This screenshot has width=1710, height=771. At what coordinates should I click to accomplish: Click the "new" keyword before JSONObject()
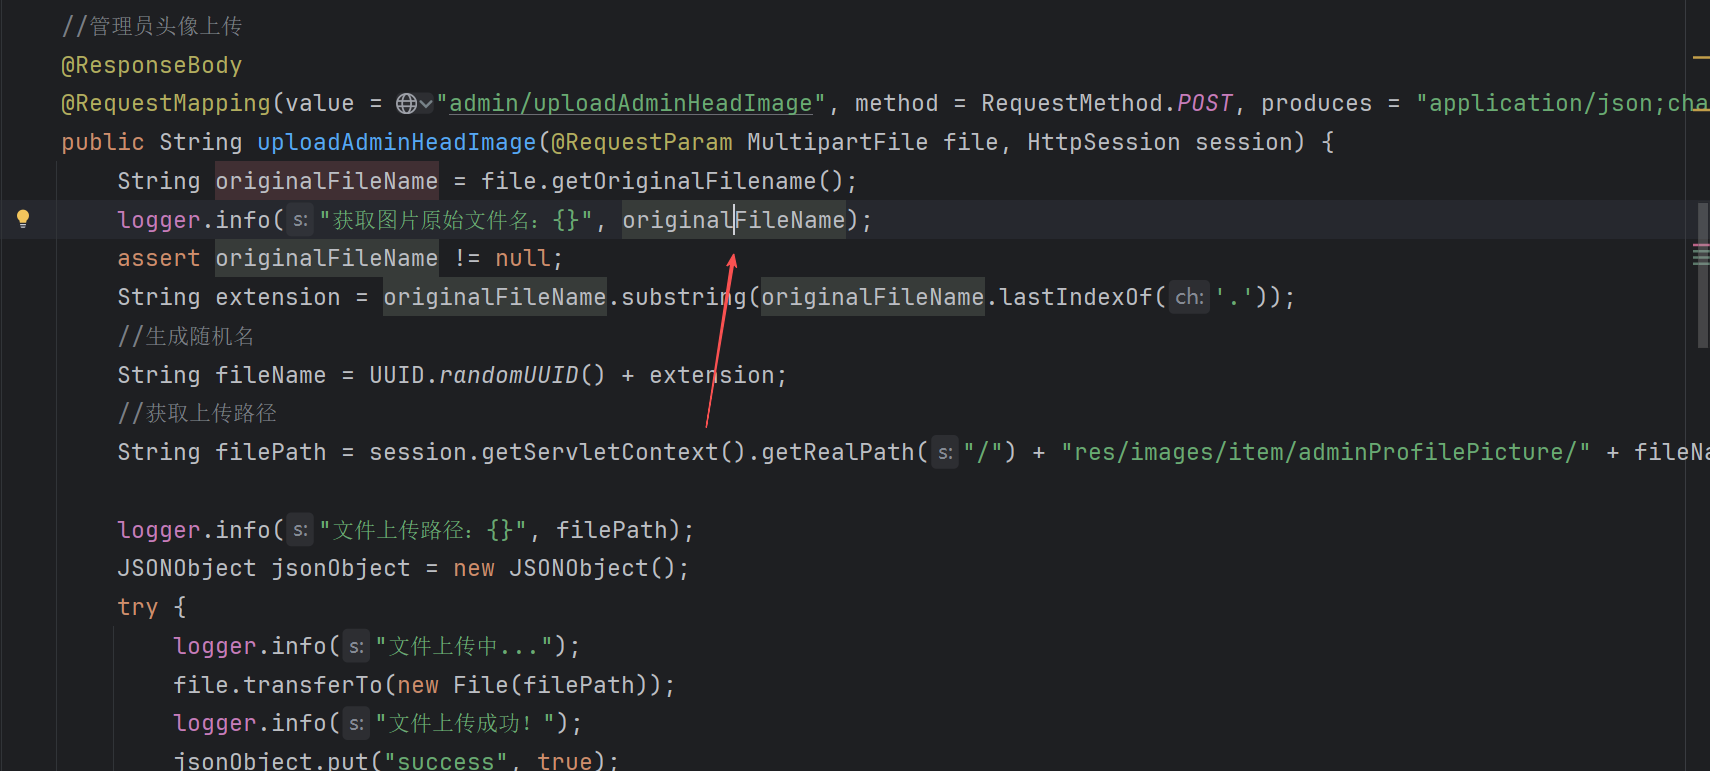point(474,568)
